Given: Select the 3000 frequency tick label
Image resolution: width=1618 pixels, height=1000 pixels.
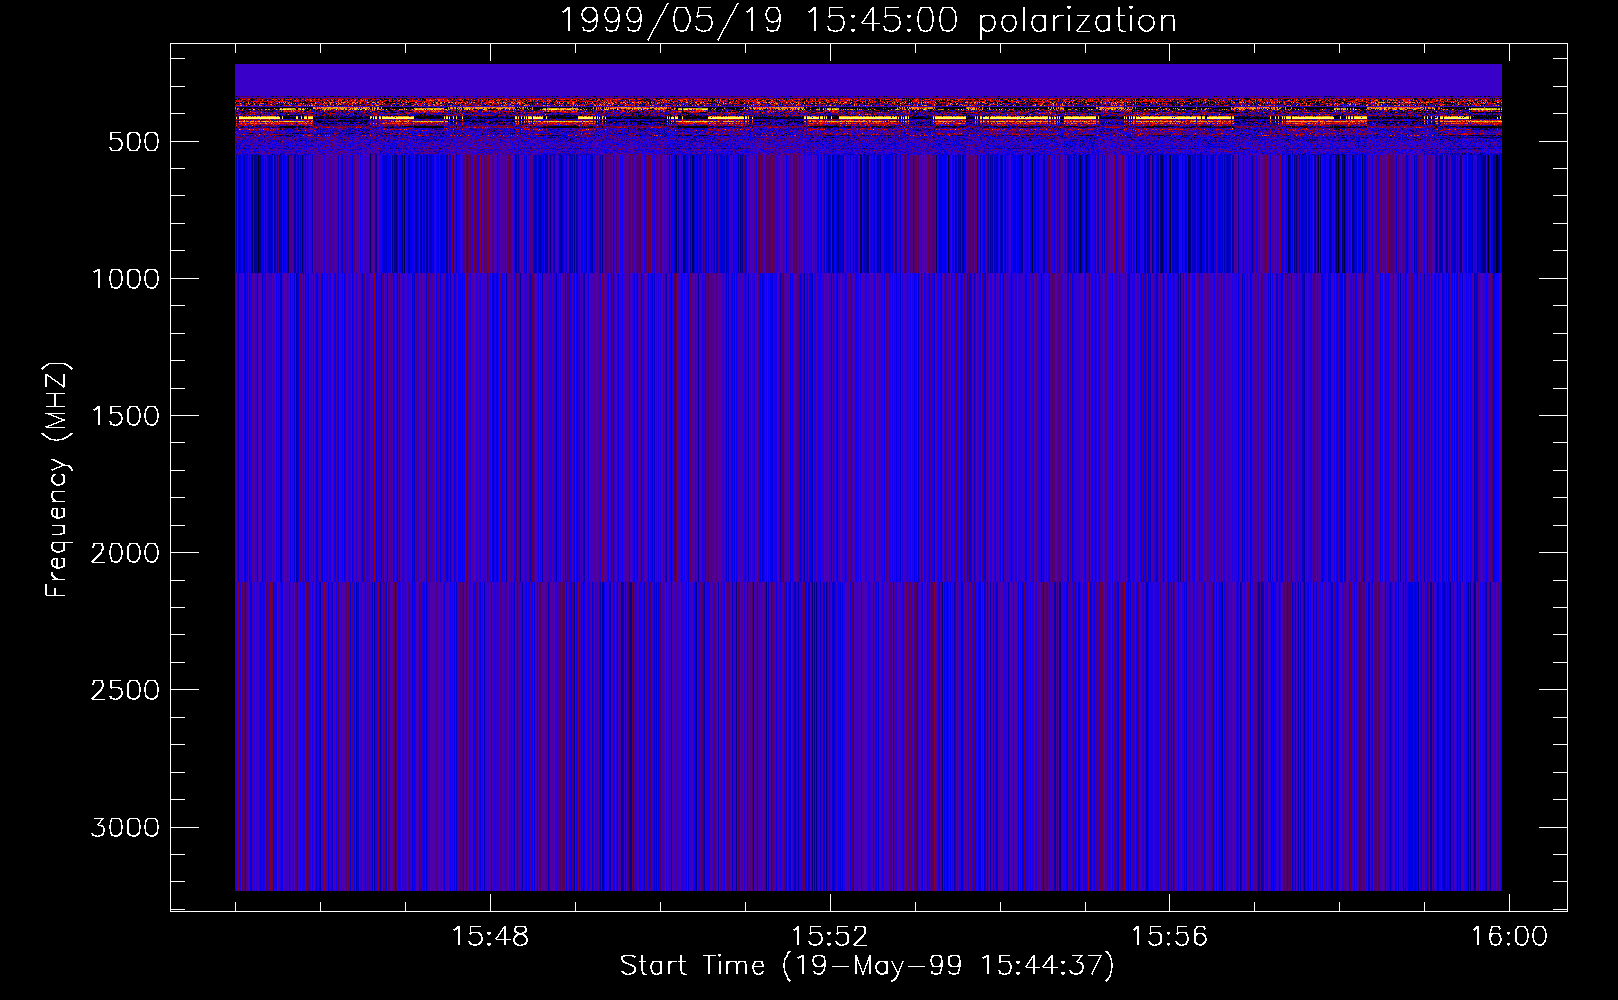Looking at the screenshot, I should pyautogui.click(x=125, y=828).
